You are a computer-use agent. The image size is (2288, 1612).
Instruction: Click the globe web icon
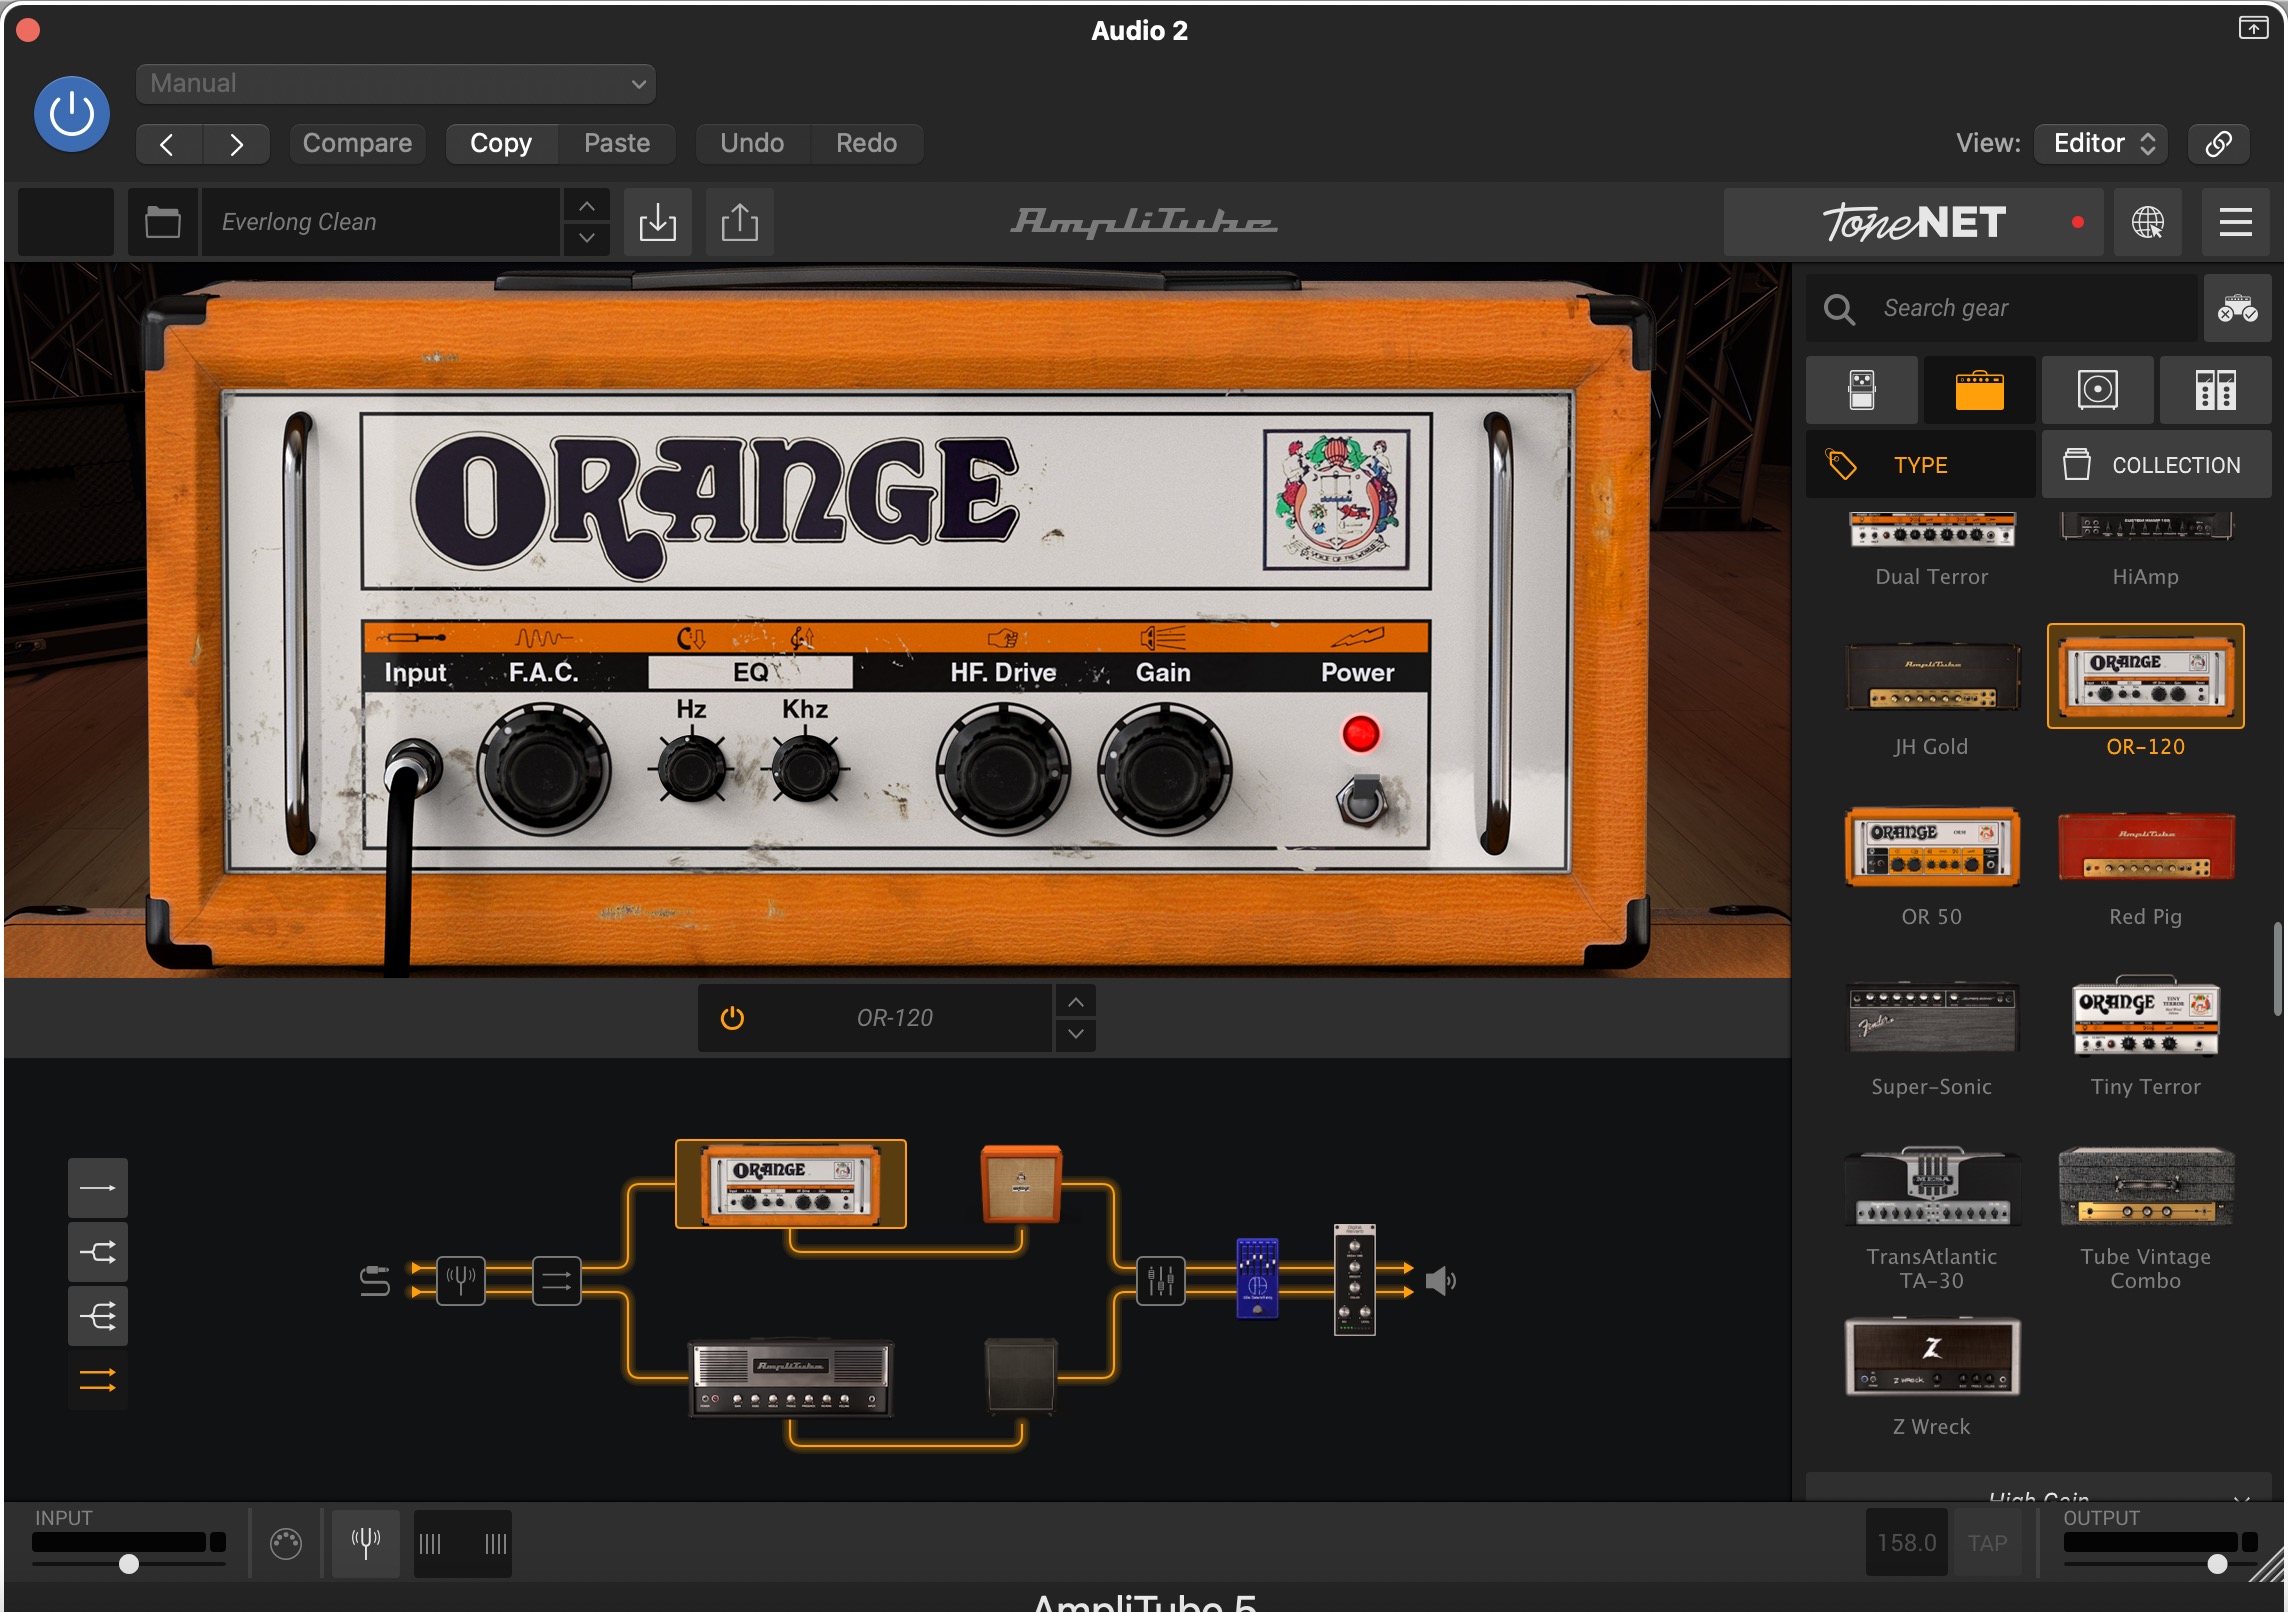pos(2148,222)
